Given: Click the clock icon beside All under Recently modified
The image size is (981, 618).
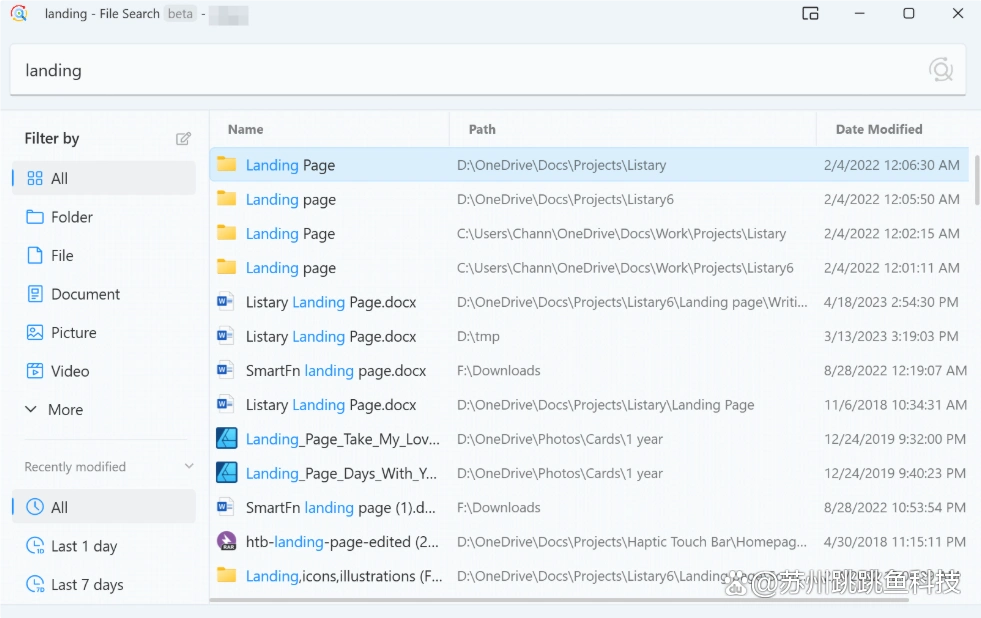Looking at the screenshot, I should pyautogui.click(x=35, y=507).
